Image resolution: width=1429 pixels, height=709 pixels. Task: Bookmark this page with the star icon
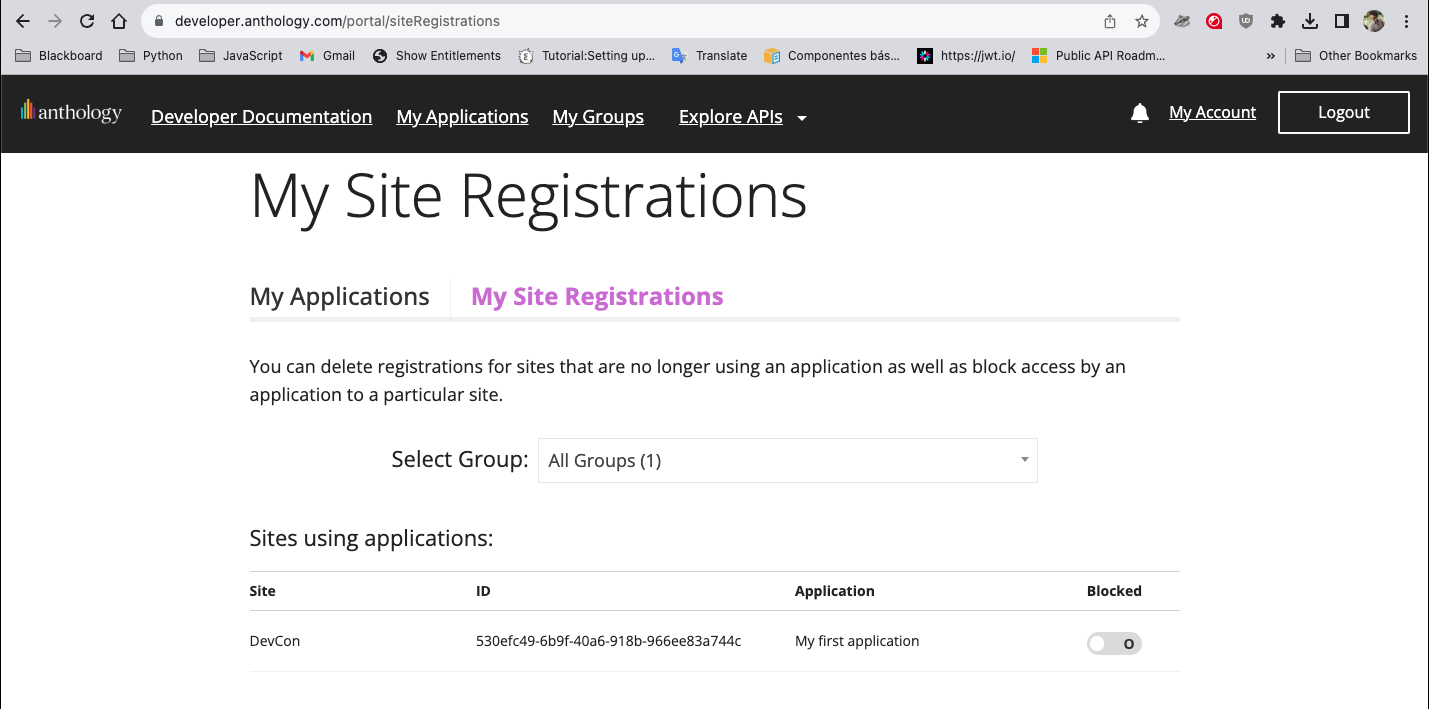[x=1142, y=21]
